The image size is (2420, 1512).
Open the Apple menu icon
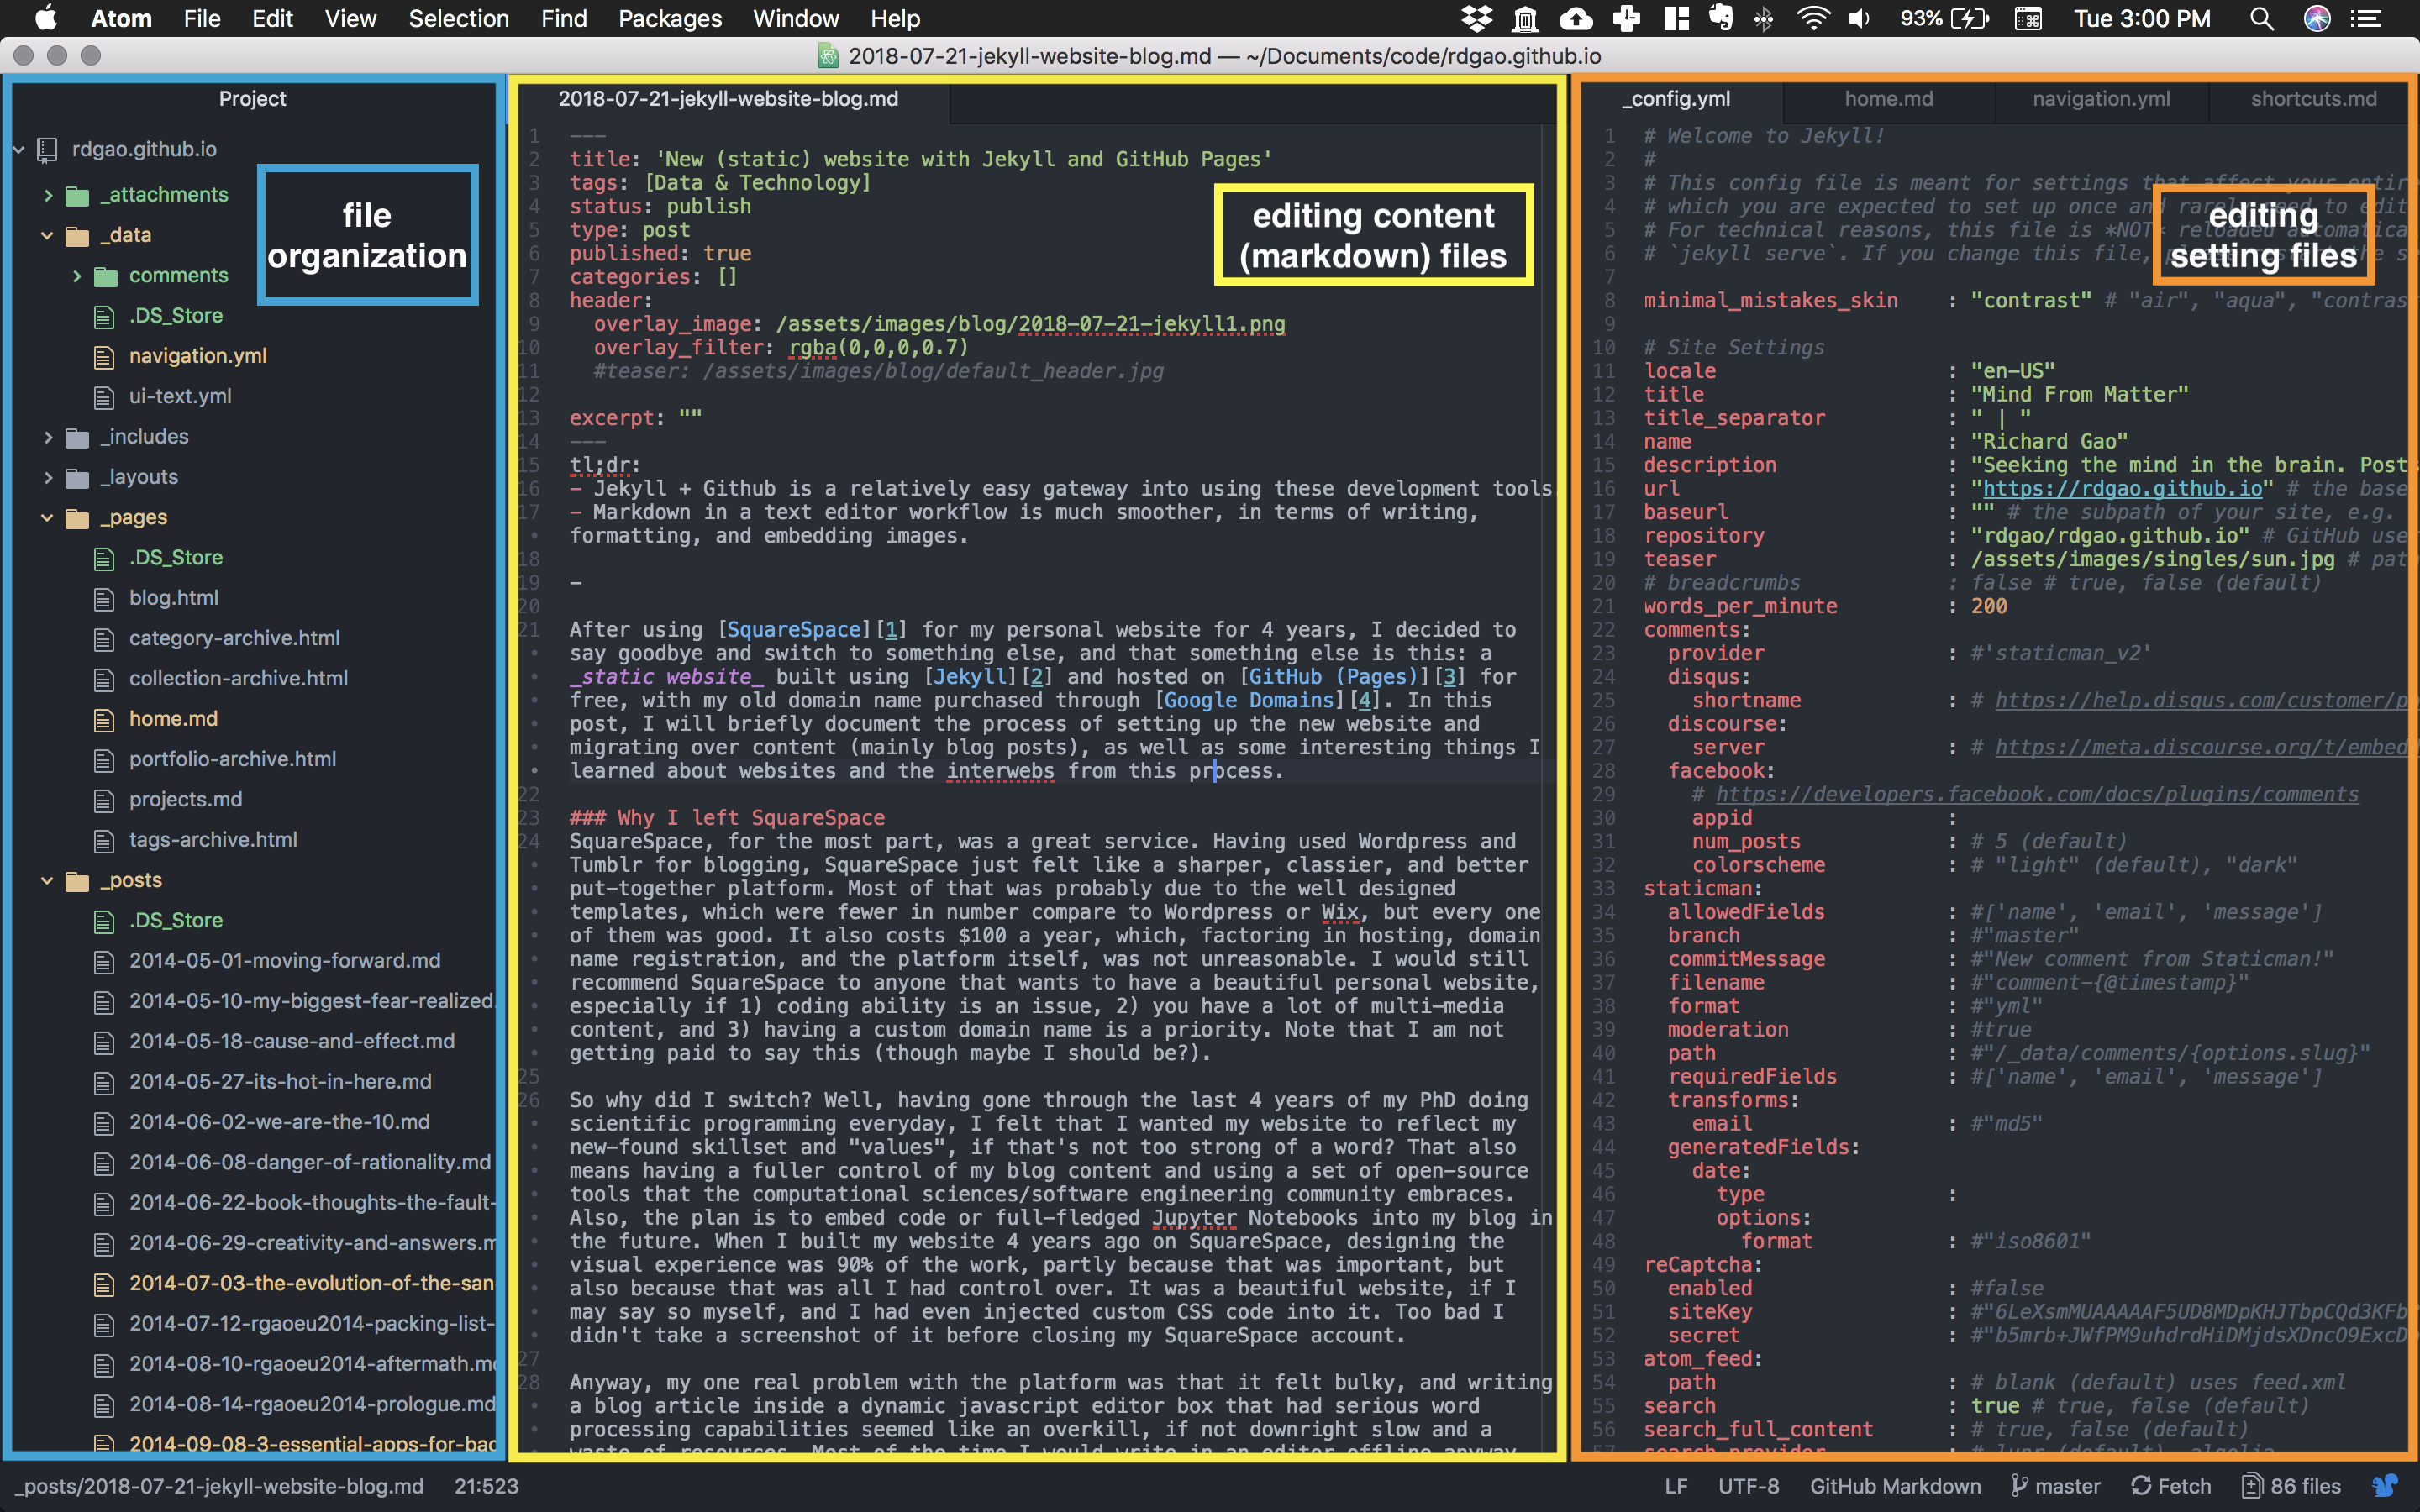tap(46, 18)
